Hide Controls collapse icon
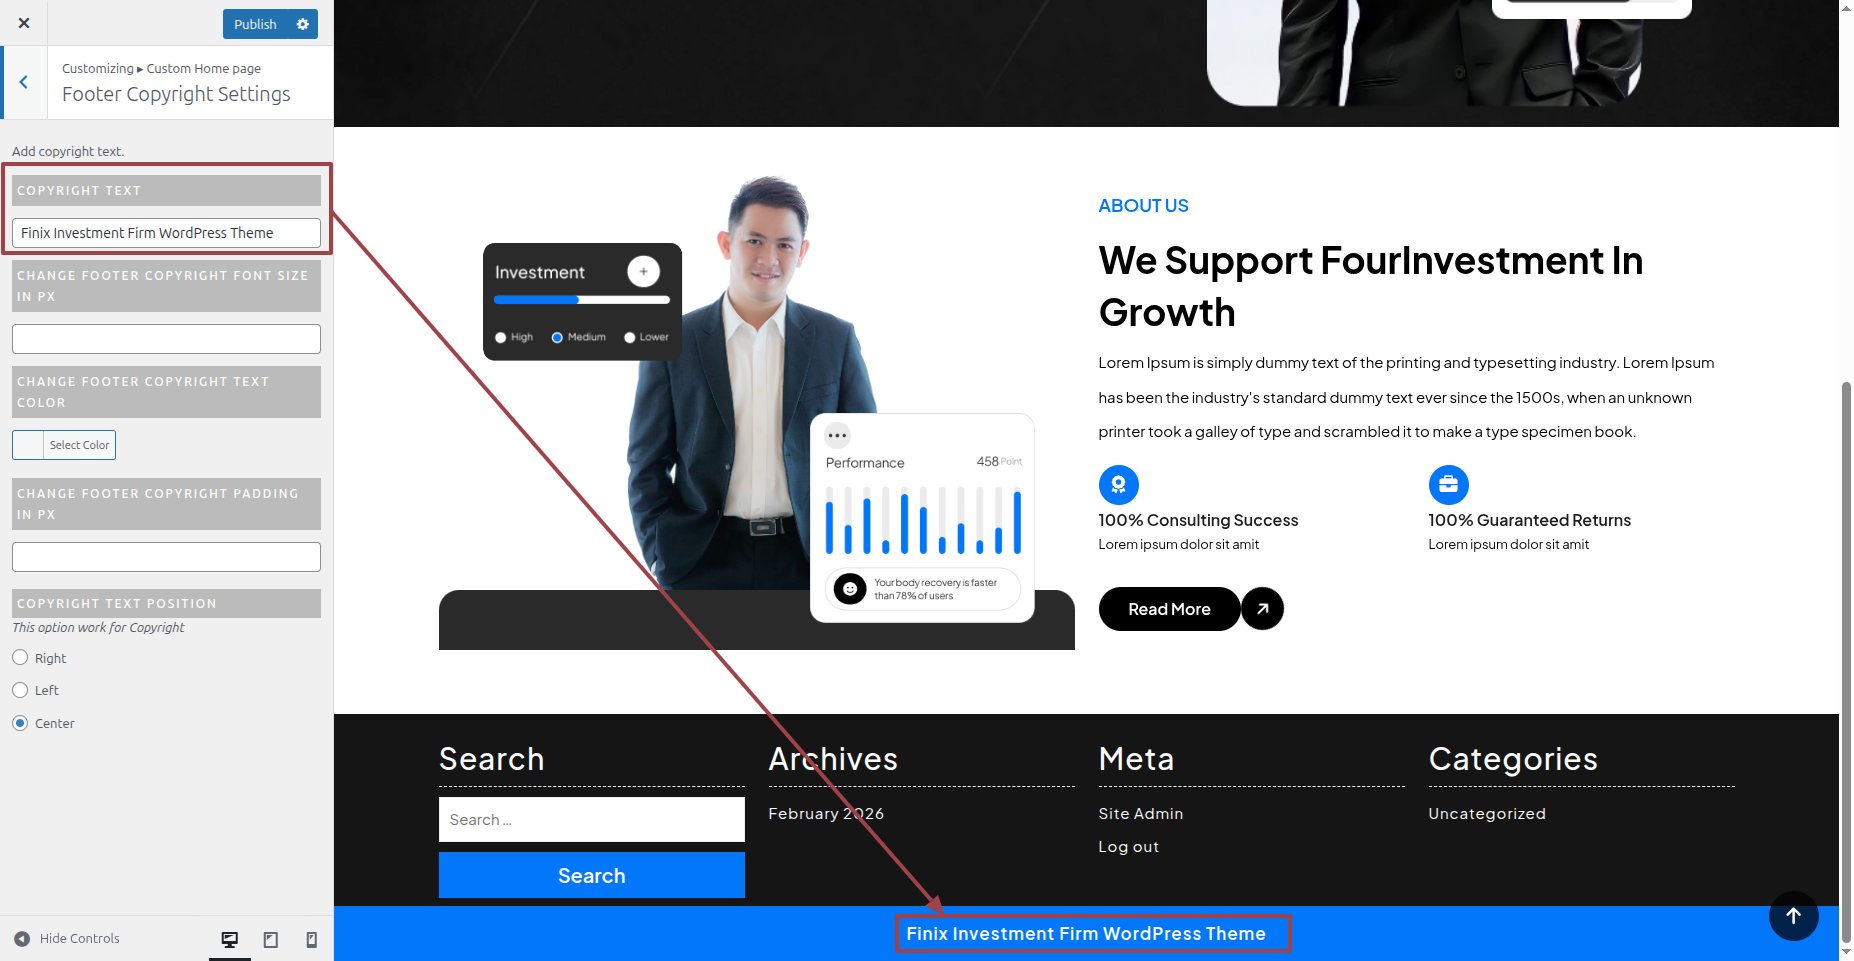Viewport: 1854px width, 961px height. coord(22,939)
